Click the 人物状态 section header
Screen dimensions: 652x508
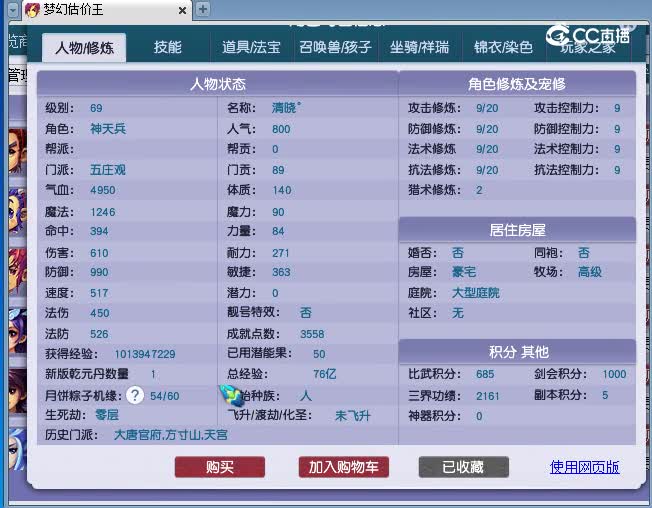(218, 84)
